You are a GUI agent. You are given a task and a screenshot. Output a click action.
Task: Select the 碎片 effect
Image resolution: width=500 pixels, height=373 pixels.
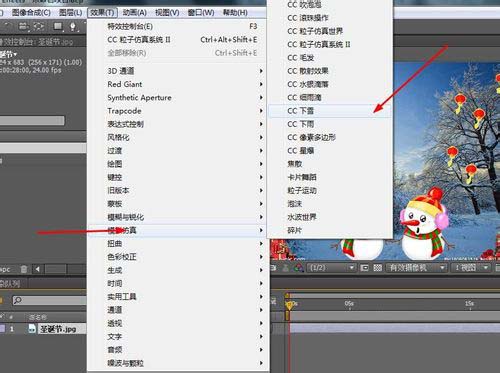(x=329, y=230)
